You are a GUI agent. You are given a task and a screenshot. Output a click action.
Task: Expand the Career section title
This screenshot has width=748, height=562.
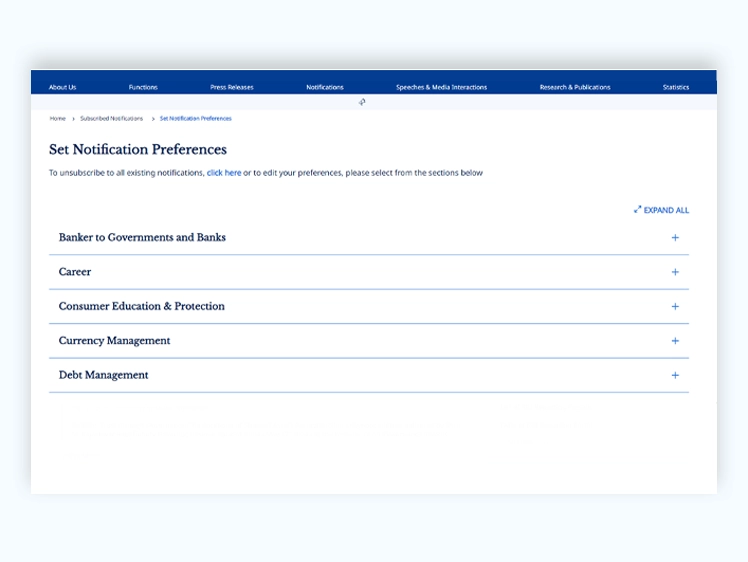point(75,271)
